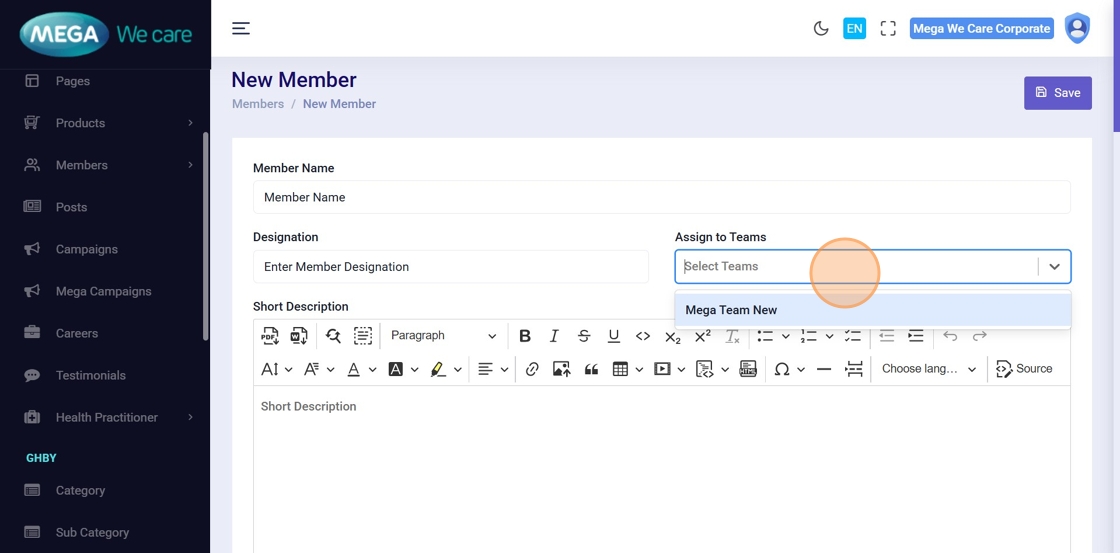Toggle fullscreen mode
The width and height of the screenshot is (1120, 553).
coord(888,29)
